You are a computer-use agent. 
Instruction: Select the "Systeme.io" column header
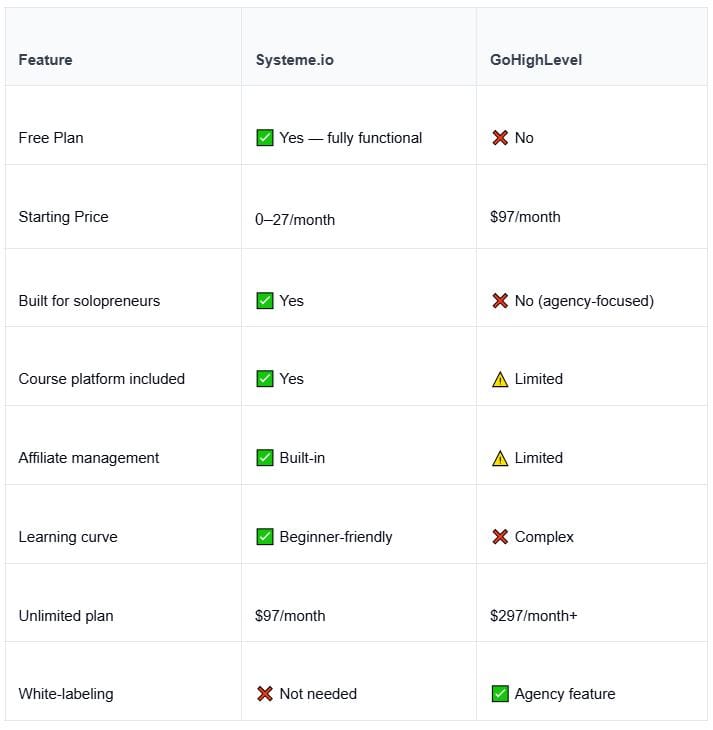click(x=295, y=60)
